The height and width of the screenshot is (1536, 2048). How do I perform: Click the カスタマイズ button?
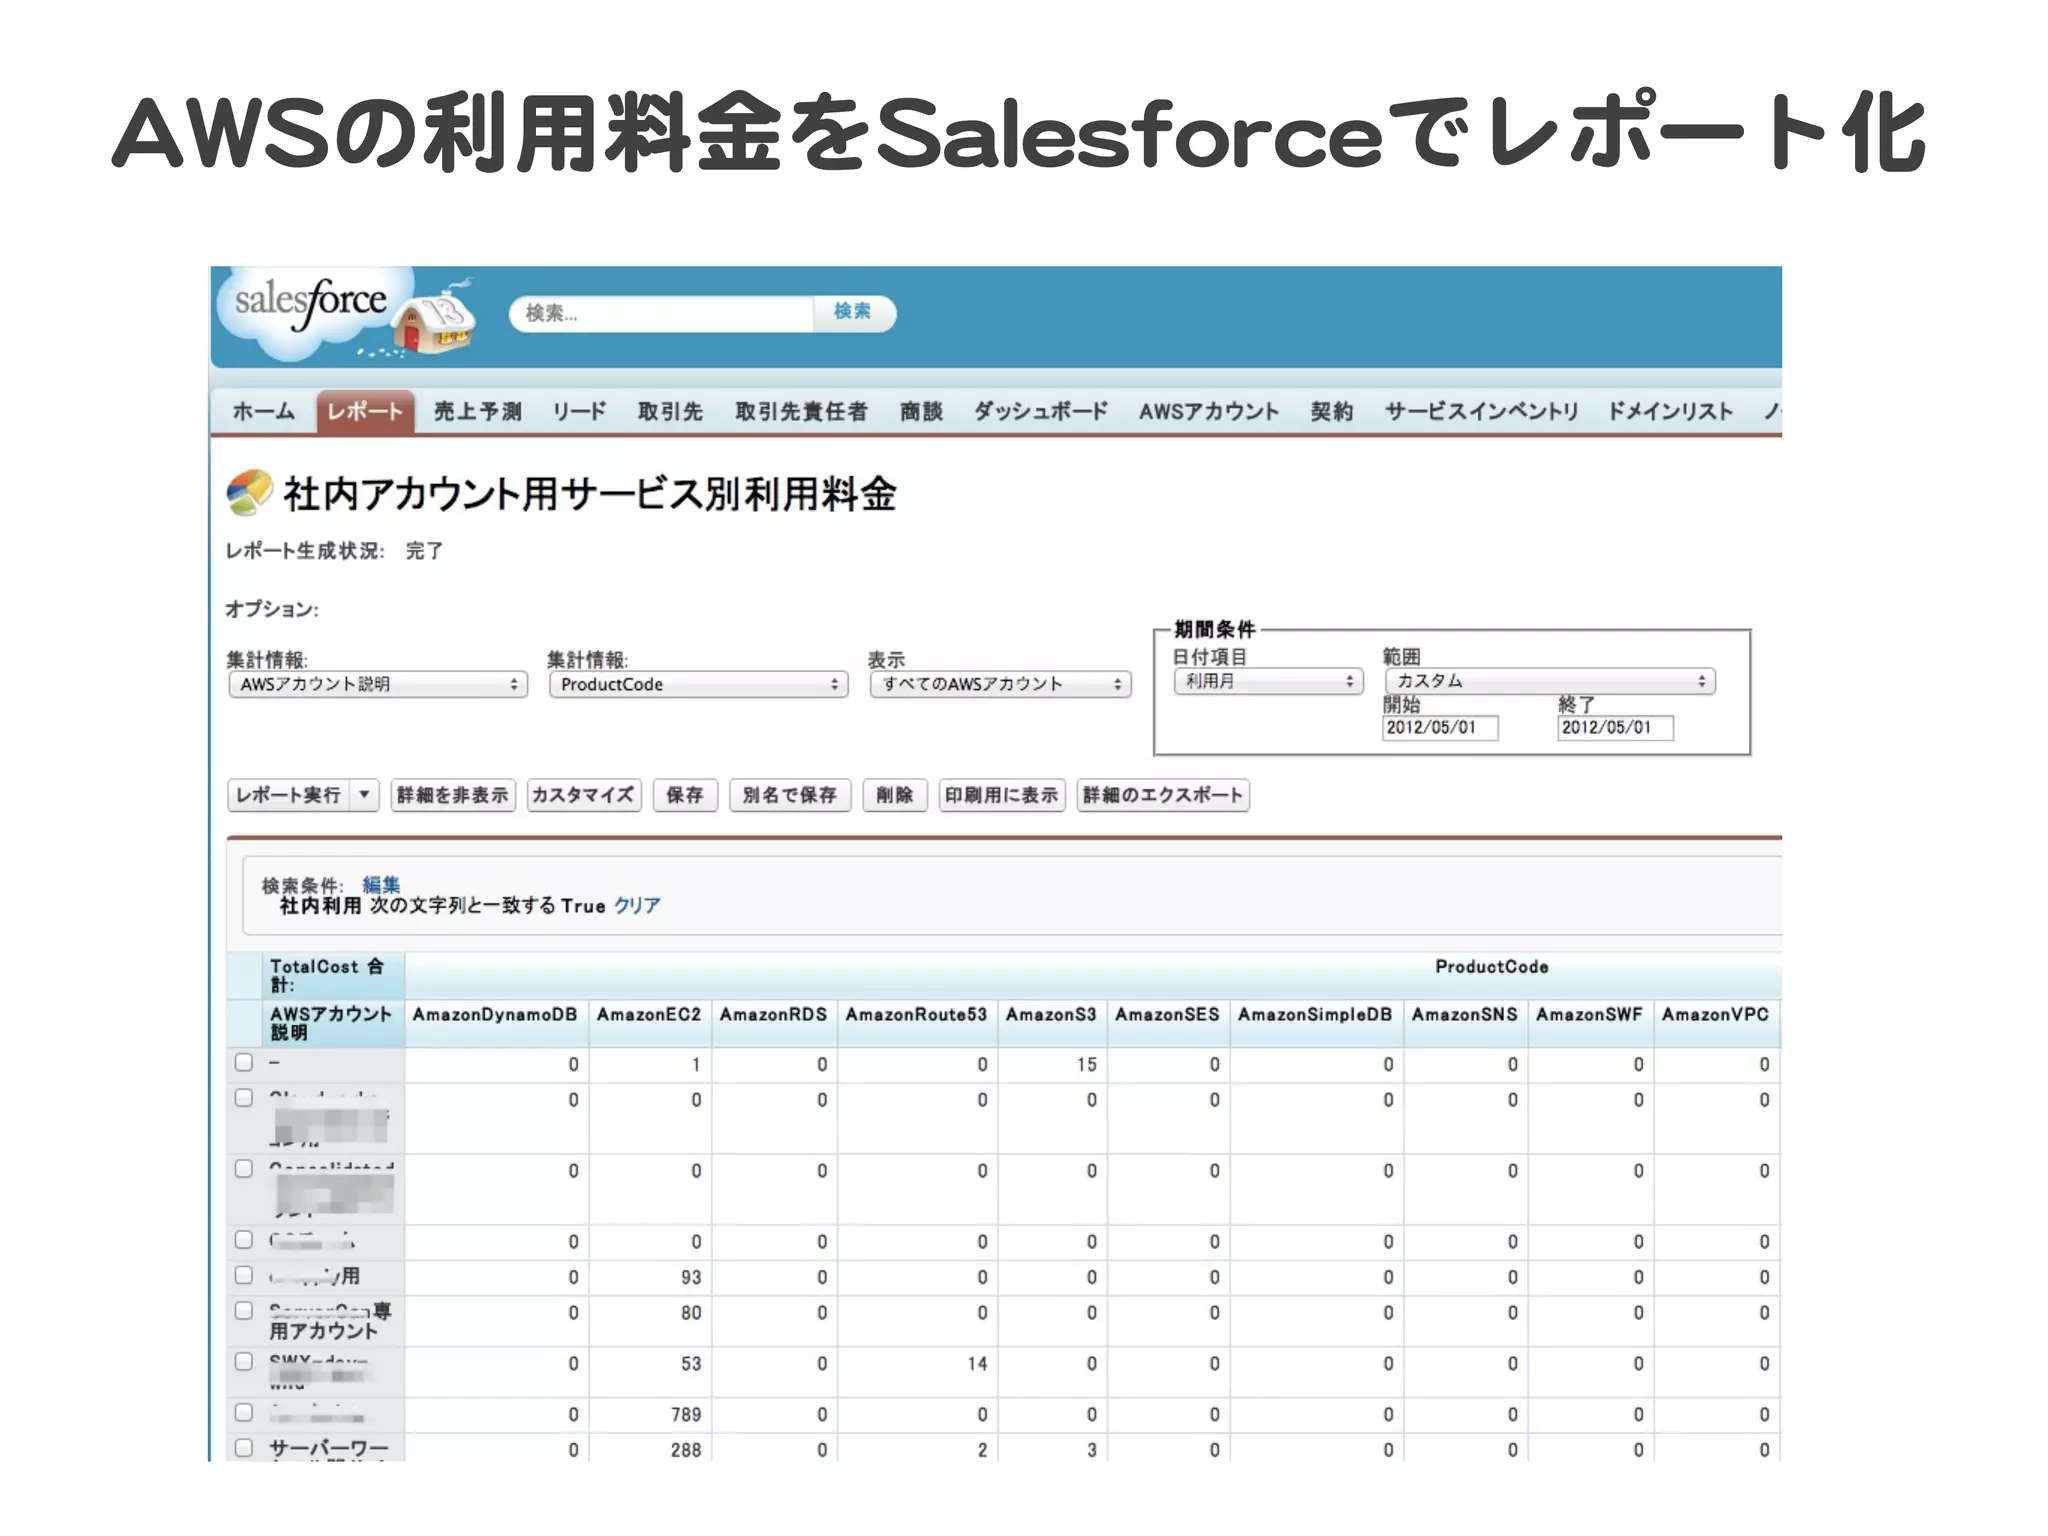point(583,795)
